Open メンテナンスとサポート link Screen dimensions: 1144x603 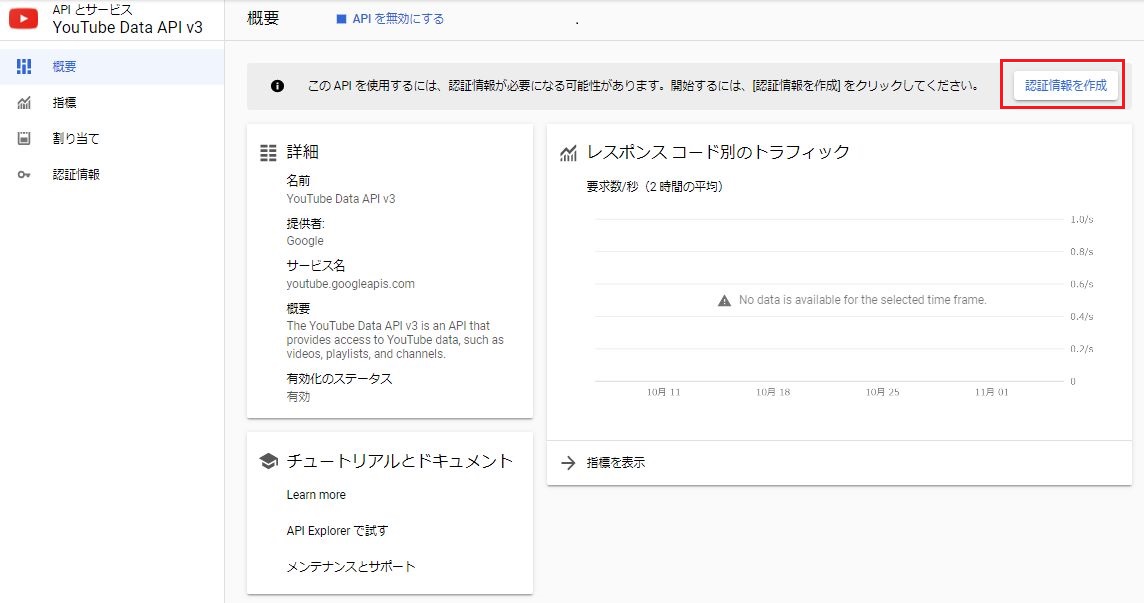pyautogui.click(x=351, y=566)
